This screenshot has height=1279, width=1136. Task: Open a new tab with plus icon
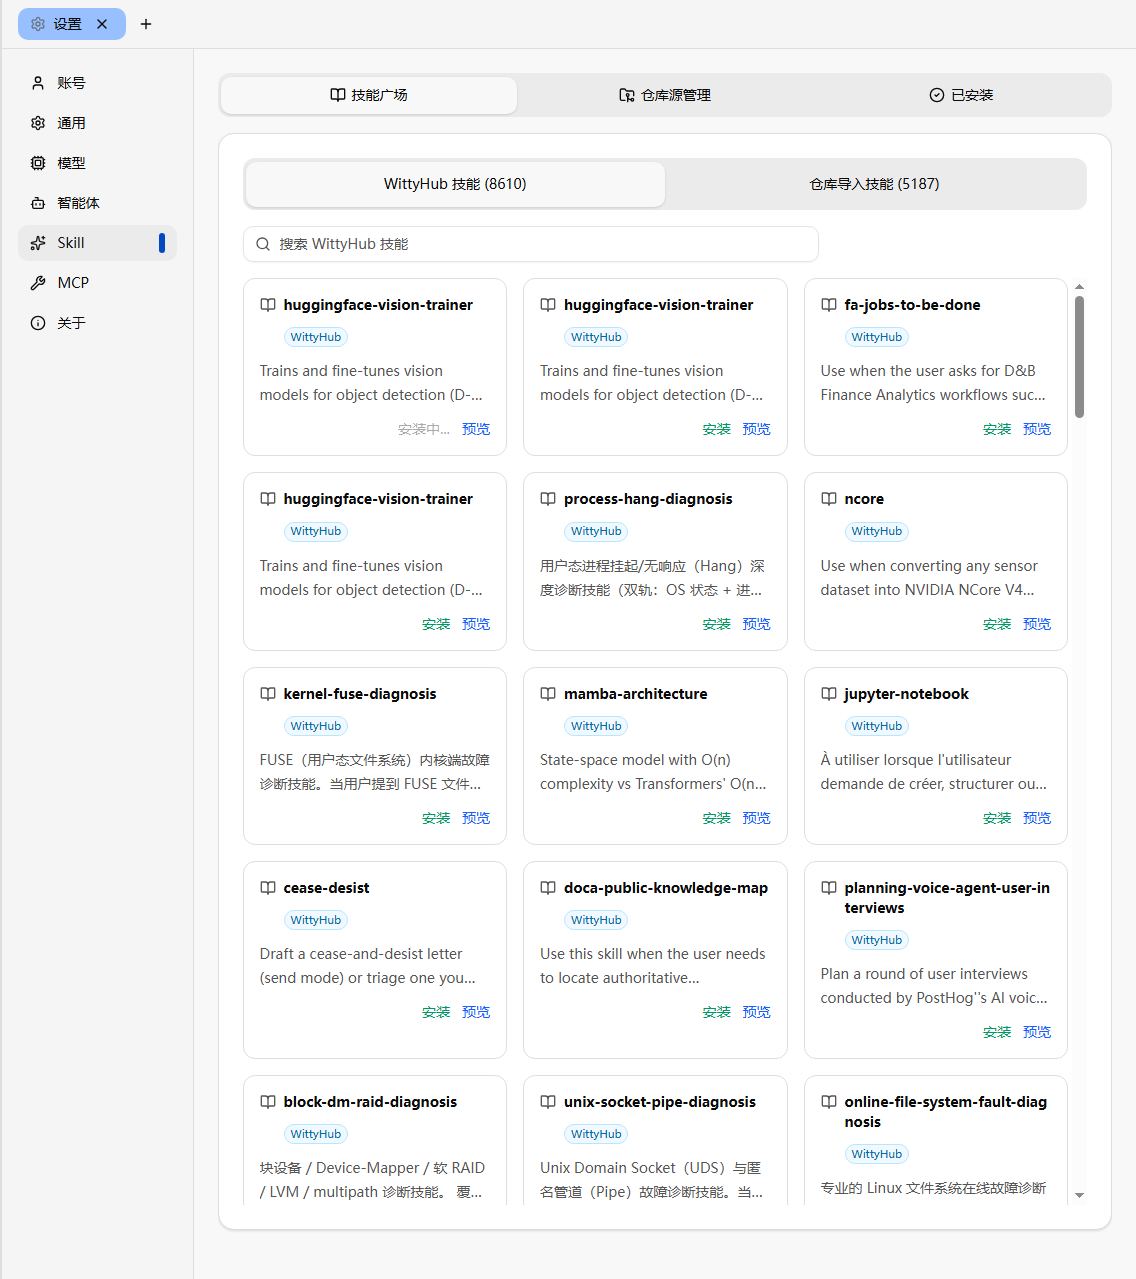coord(146,24)
